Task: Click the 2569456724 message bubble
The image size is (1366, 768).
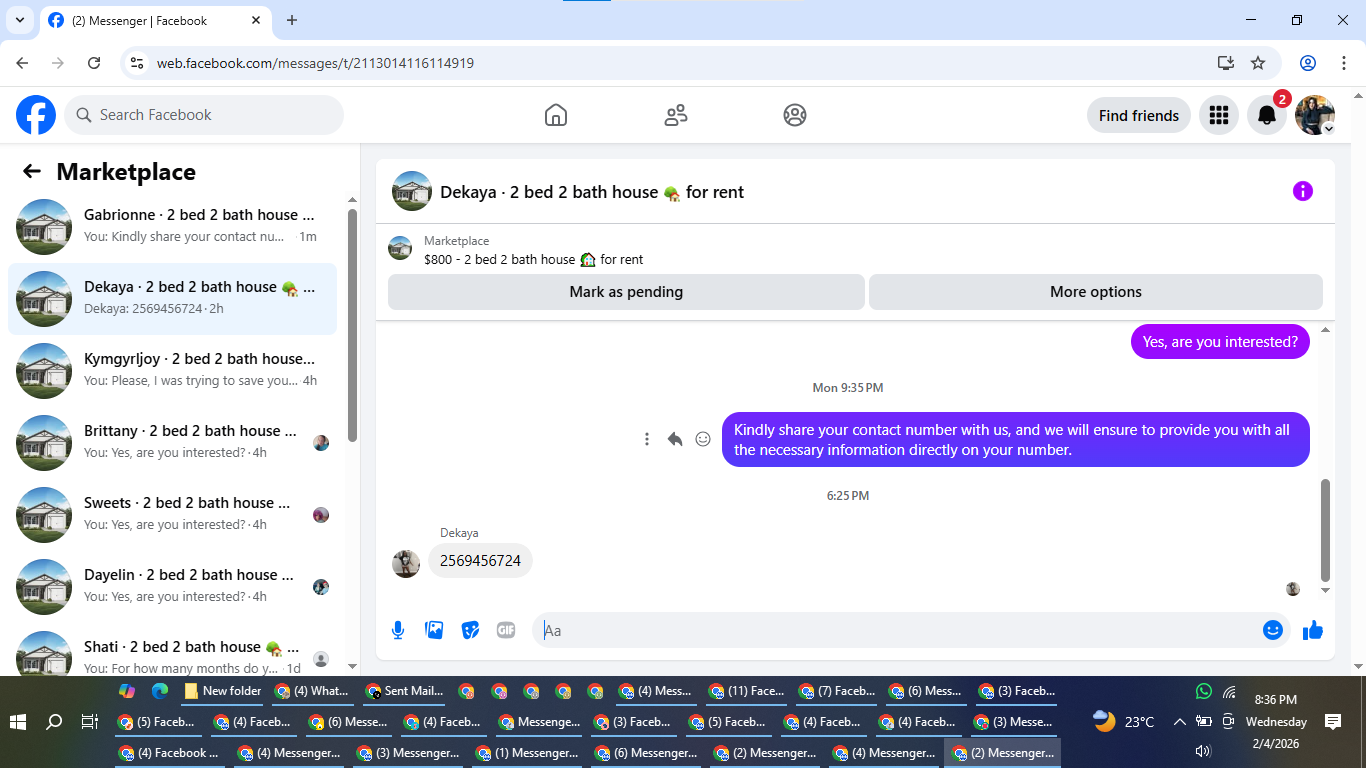Action: coord(480,561)
